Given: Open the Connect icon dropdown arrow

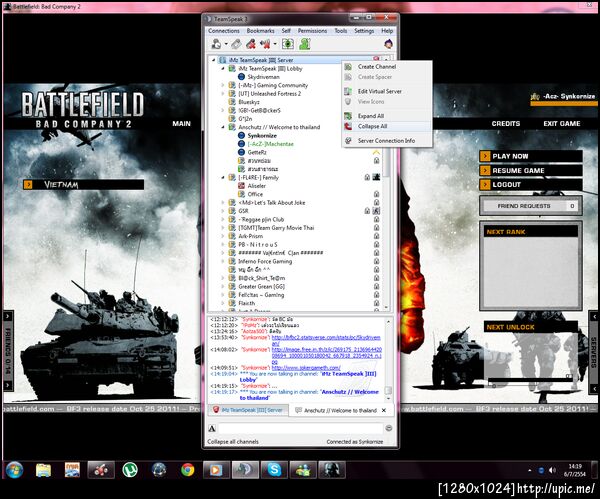Looking at the screenshot, I should coord(226,44).
